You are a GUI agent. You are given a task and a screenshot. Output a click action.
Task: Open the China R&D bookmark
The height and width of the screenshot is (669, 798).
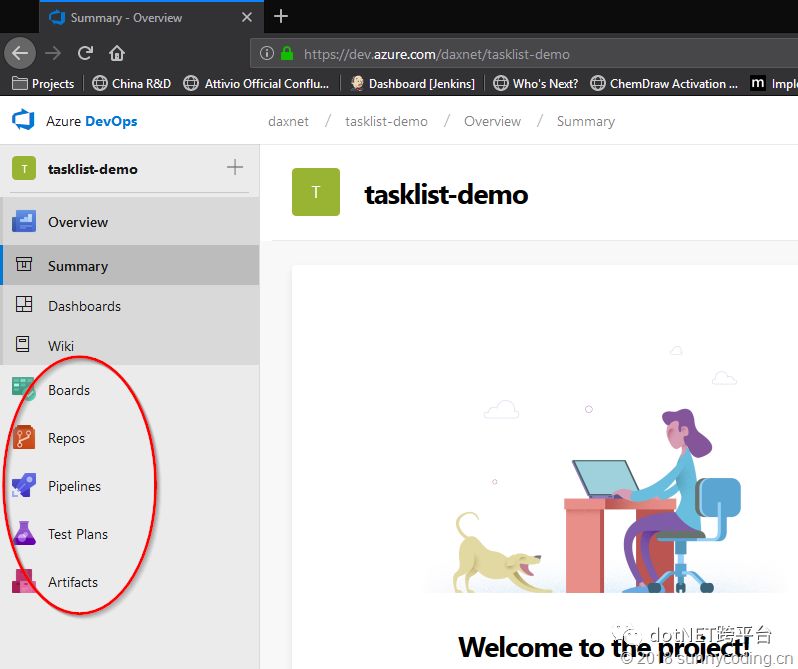click(131, 83)
